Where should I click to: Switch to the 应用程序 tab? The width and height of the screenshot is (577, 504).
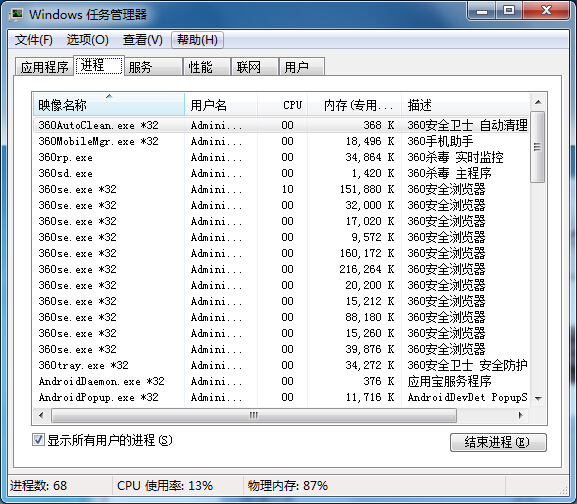[44, 67]
